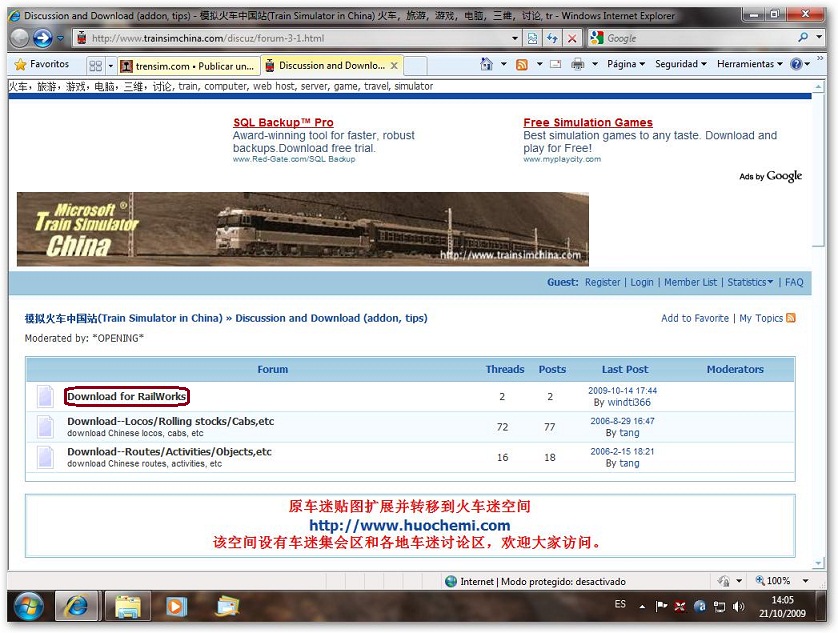This screenshot has height=633, width=838.
Task: Click the Favorites star button
Action: [x=42, y=64]
